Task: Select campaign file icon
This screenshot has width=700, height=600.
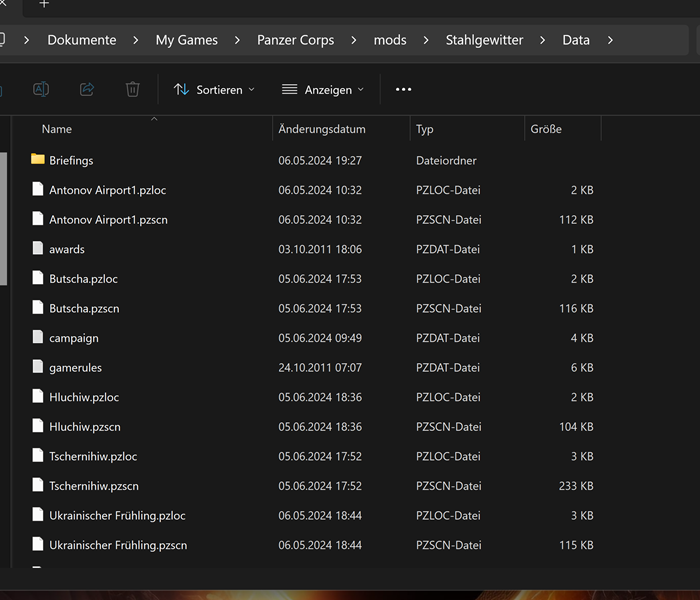Action: 38,337
